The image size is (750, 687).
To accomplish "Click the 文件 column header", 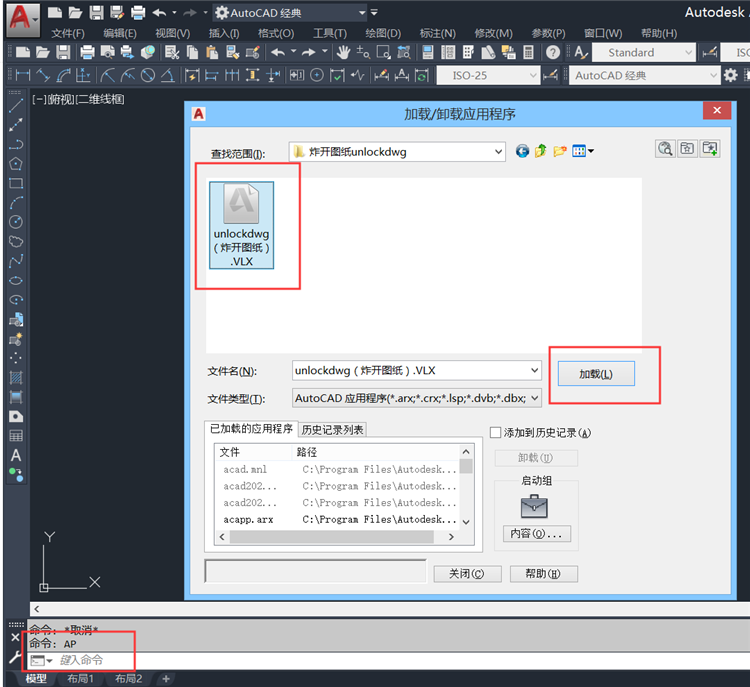I will pyautogui.click(x=254, y=452).
